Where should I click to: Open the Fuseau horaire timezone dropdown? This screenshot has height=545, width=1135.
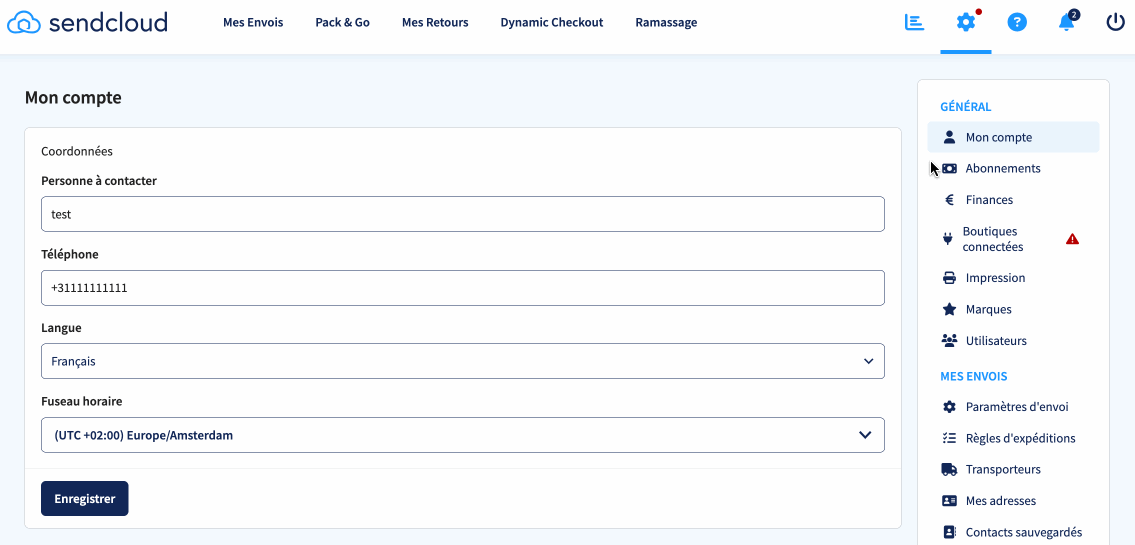(x=462, y=435)
